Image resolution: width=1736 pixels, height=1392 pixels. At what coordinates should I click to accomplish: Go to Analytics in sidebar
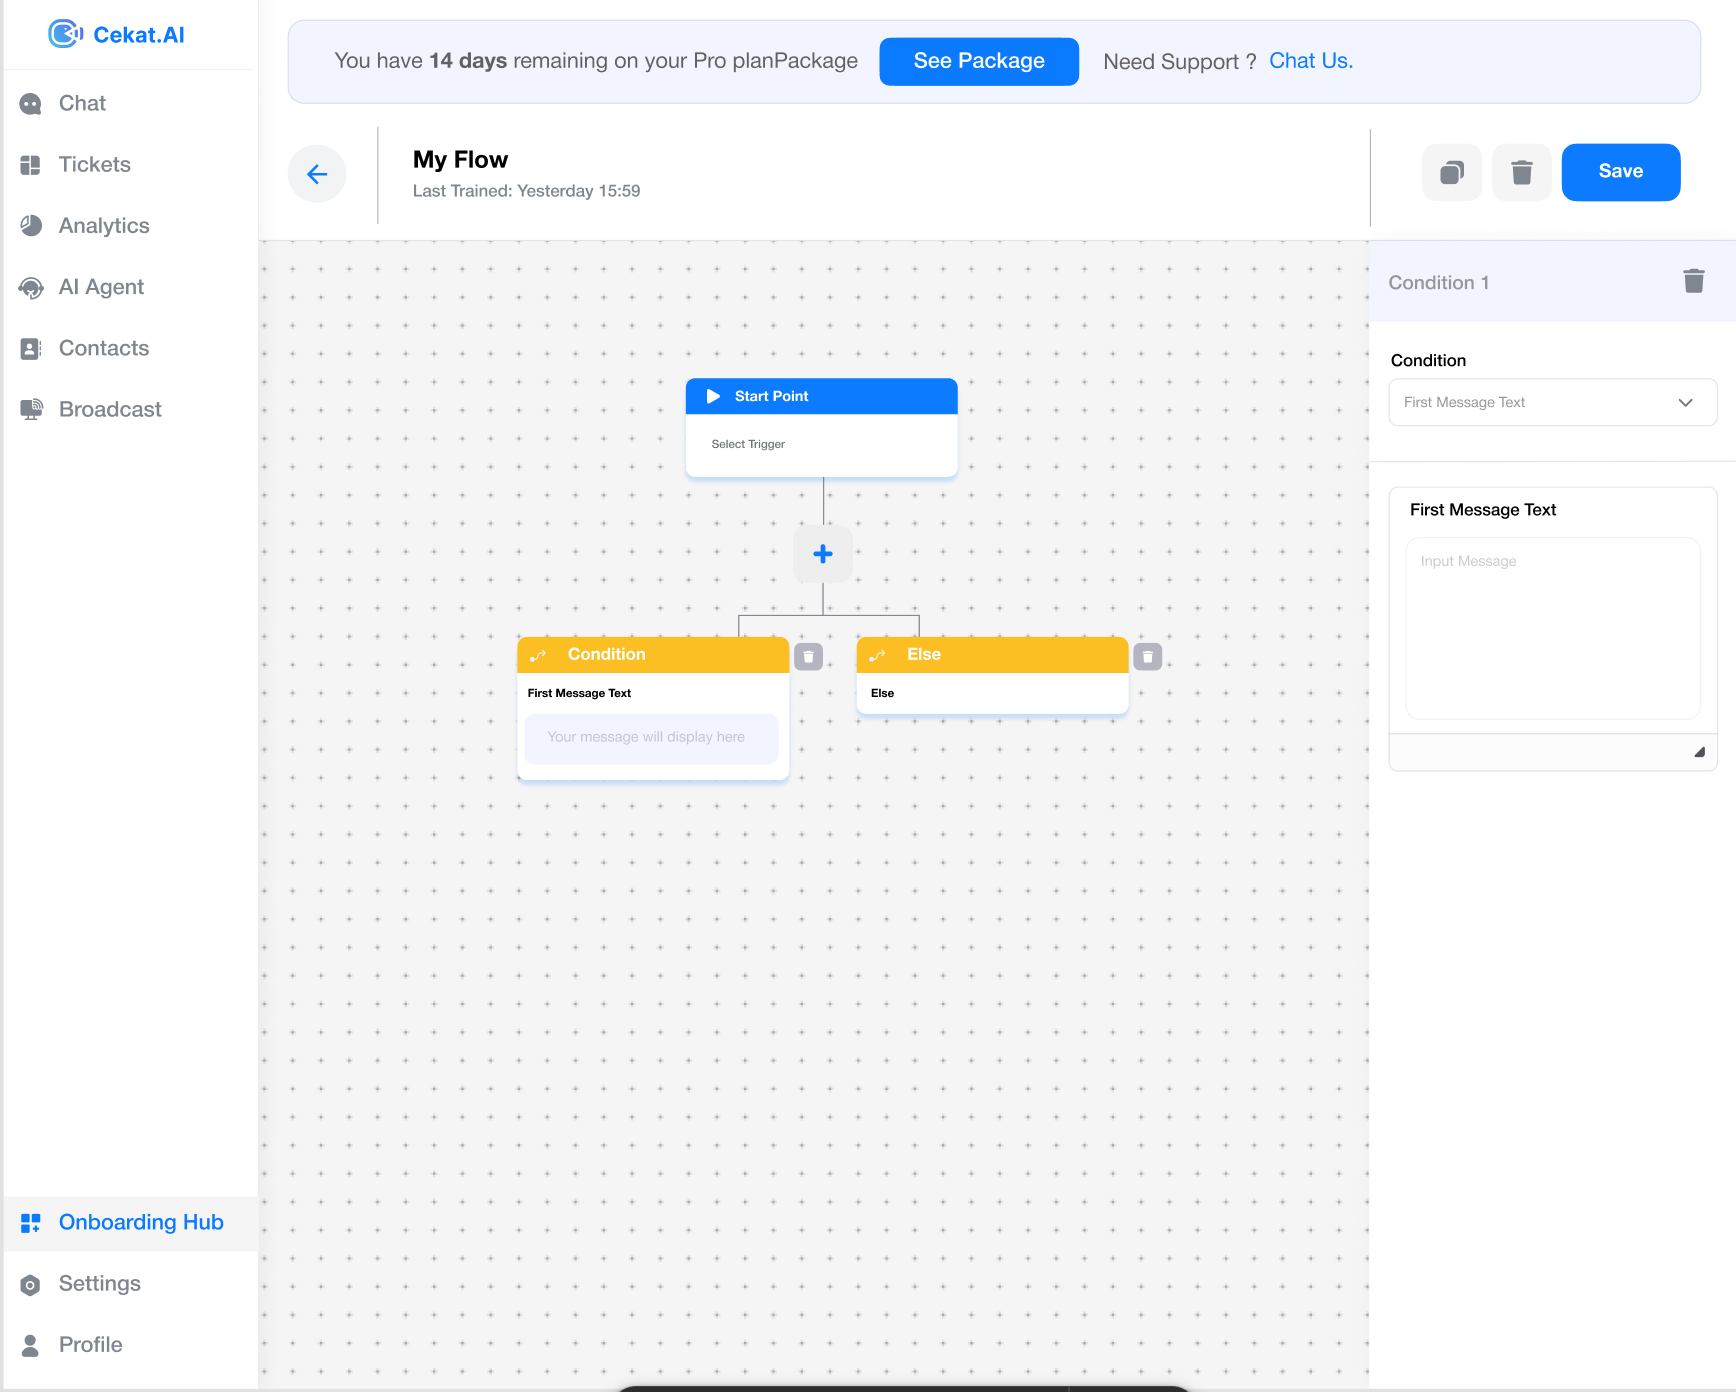tap(104, 226)
